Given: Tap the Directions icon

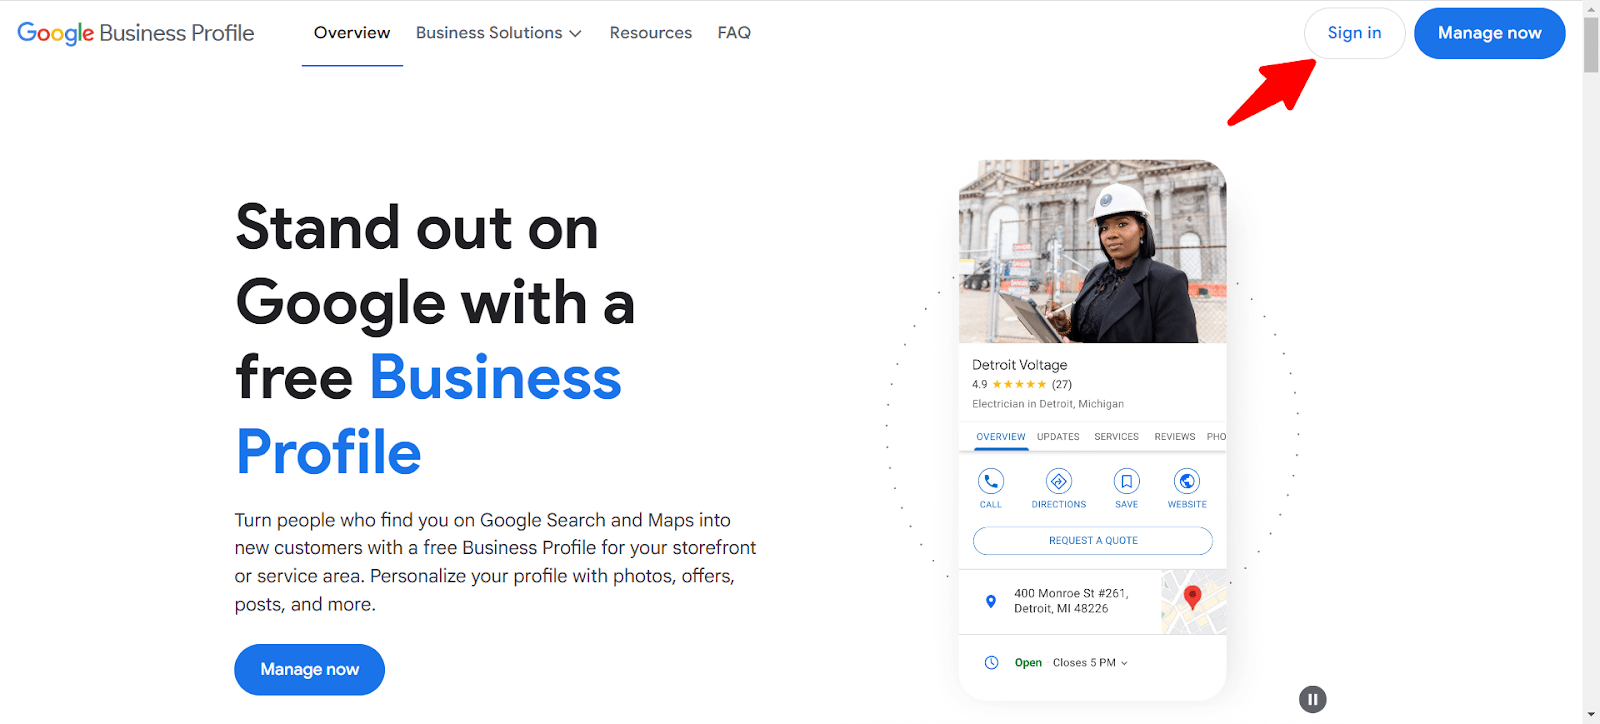Looking at the screenshot, I should tap(1058, 482).
